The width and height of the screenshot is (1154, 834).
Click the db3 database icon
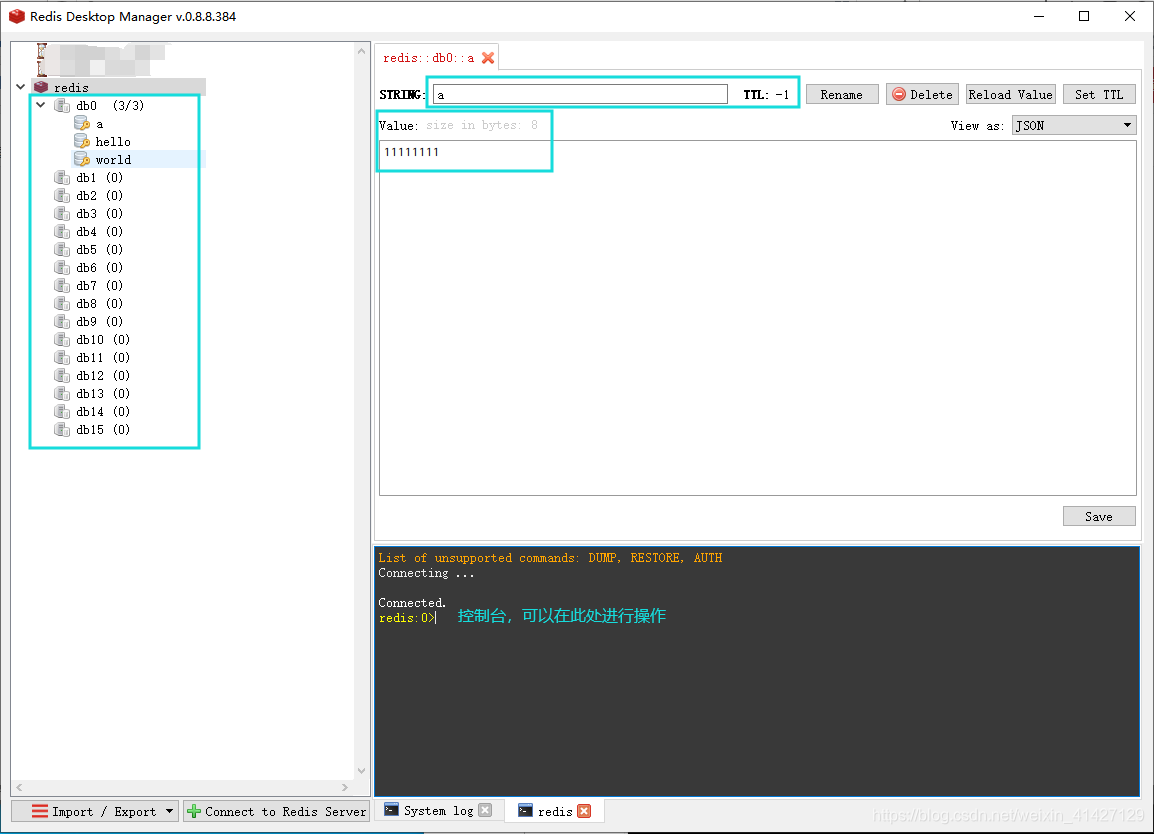click(x=63, y=213)
